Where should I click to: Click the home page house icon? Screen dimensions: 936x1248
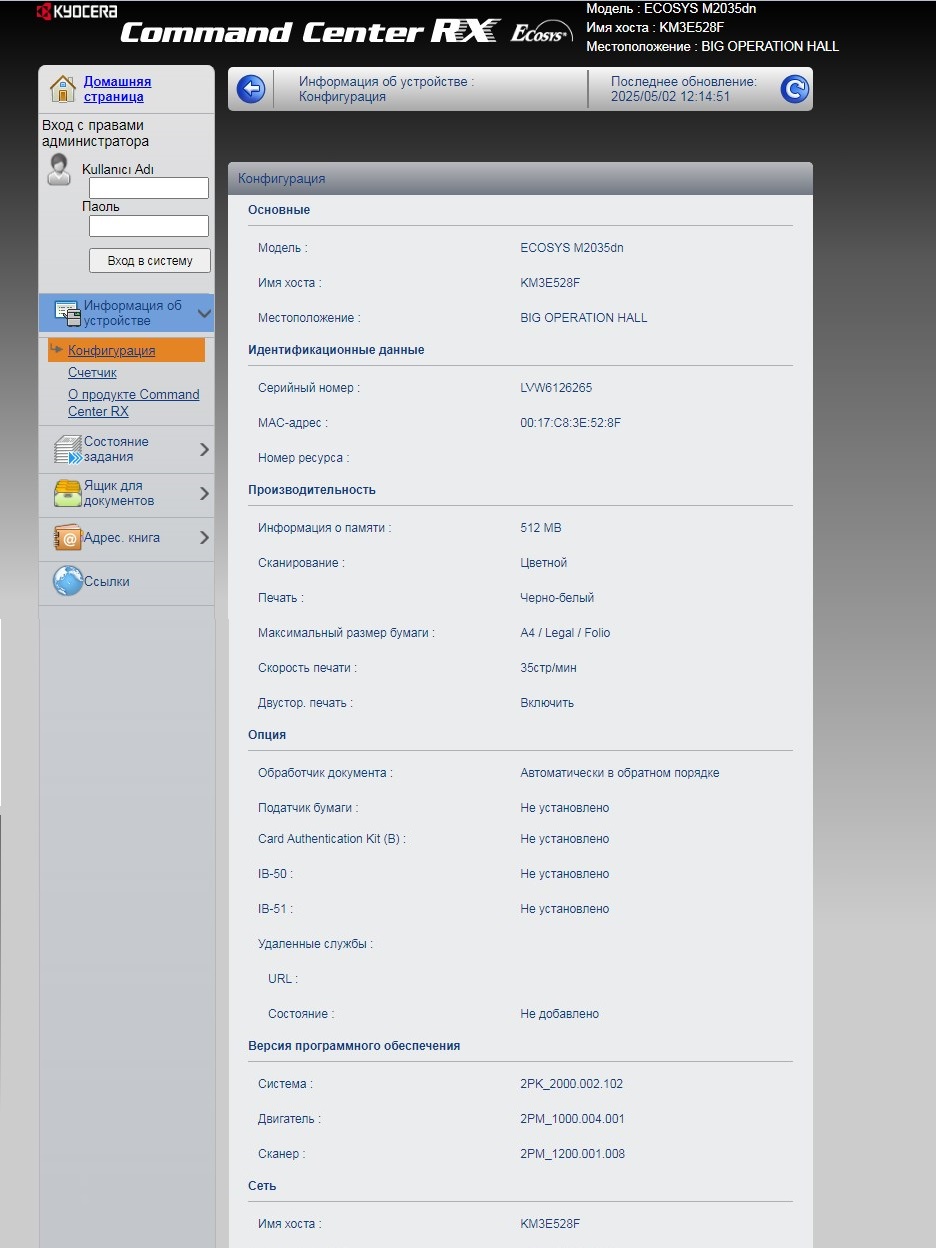coord(63,89)
